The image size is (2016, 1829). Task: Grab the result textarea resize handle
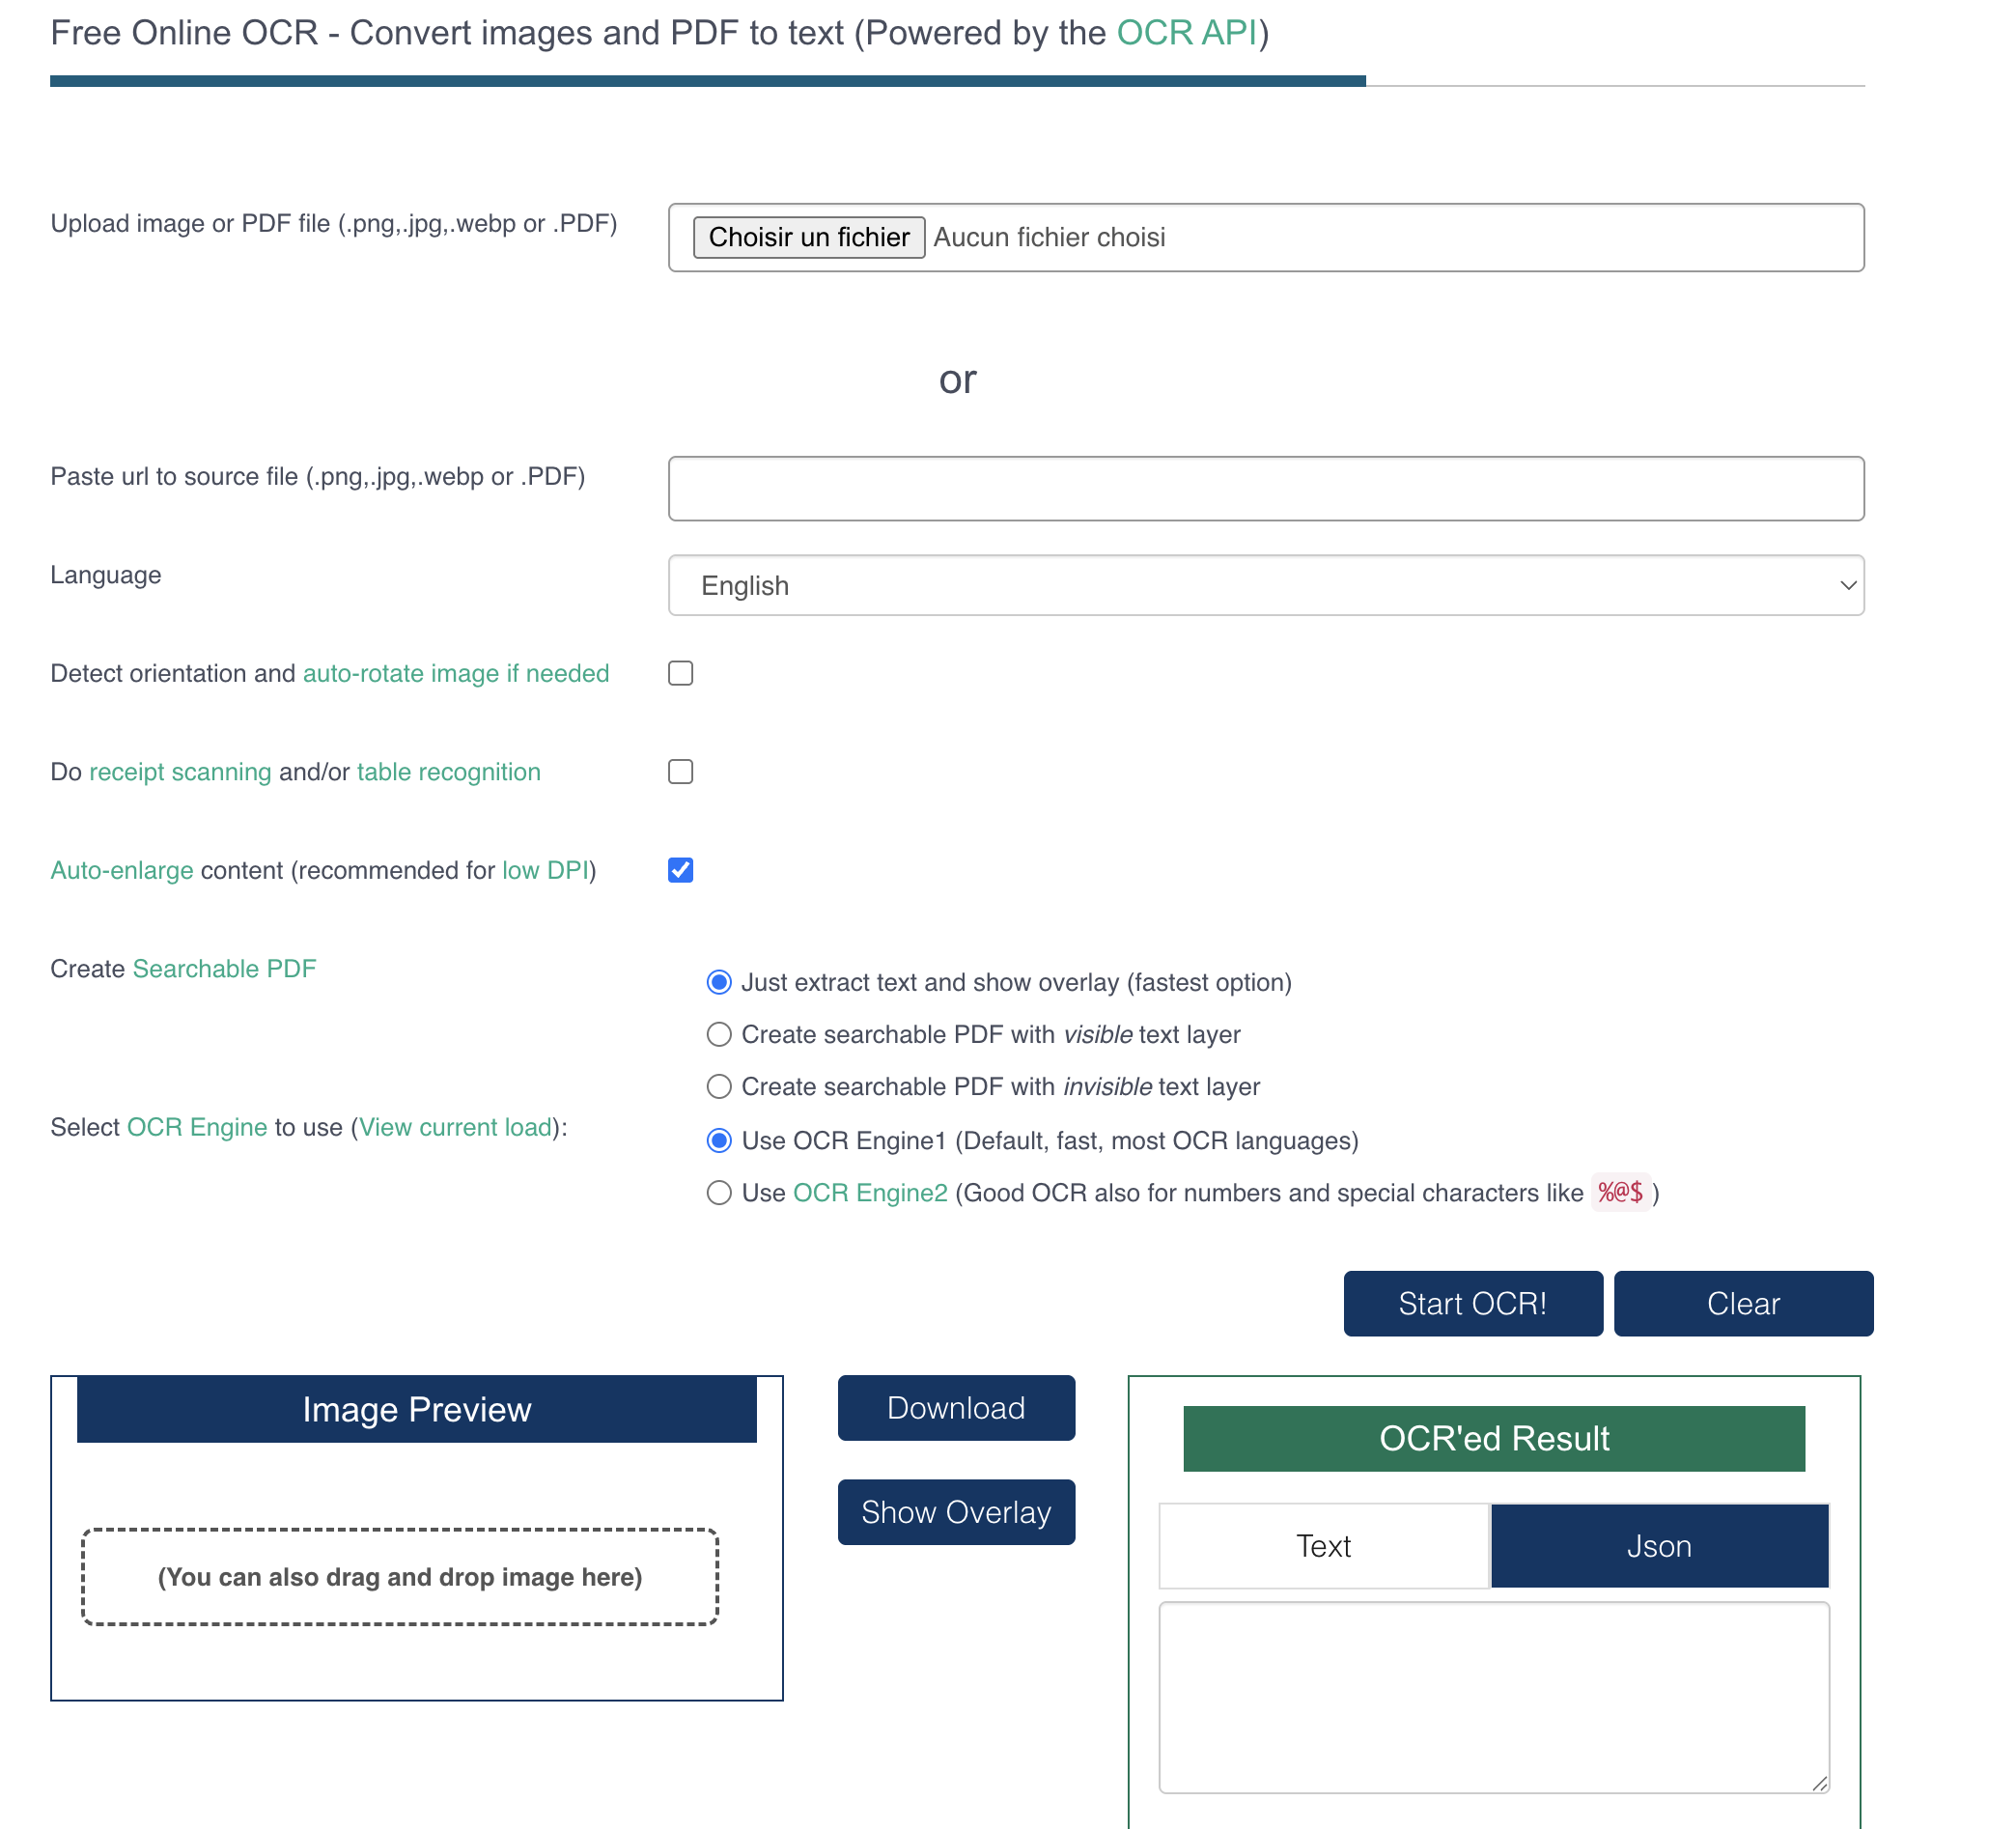1819,1782
